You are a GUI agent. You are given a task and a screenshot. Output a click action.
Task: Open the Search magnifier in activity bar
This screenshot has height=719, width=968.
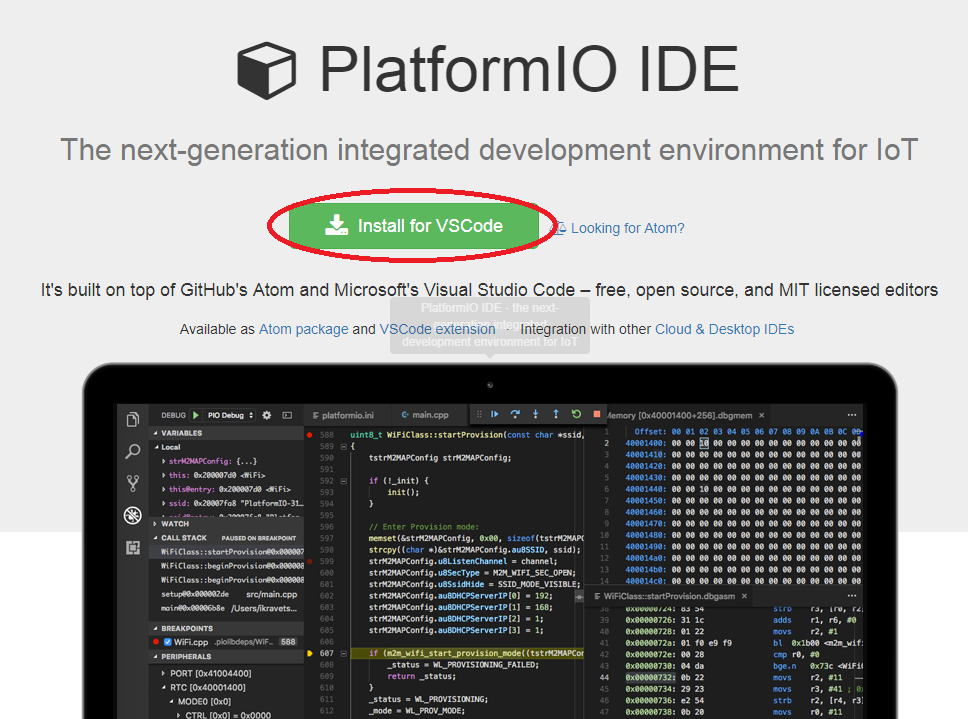133,451
